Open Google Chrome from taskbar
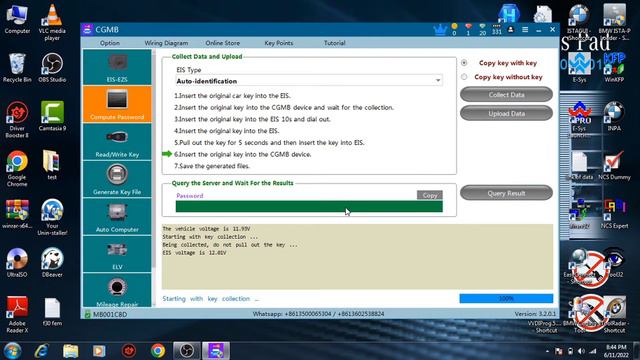The height and width of the screenshot is (360, 640). pos(158,351)
